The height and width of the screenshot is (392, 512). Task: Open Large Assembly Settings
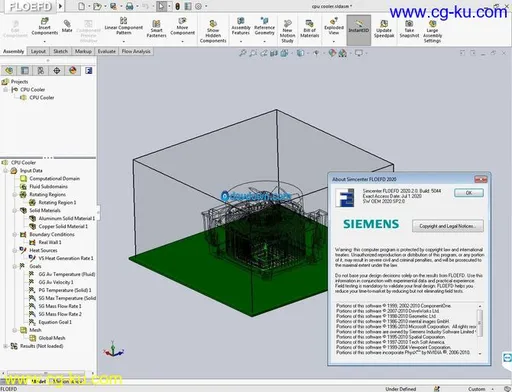pos(432,31)
